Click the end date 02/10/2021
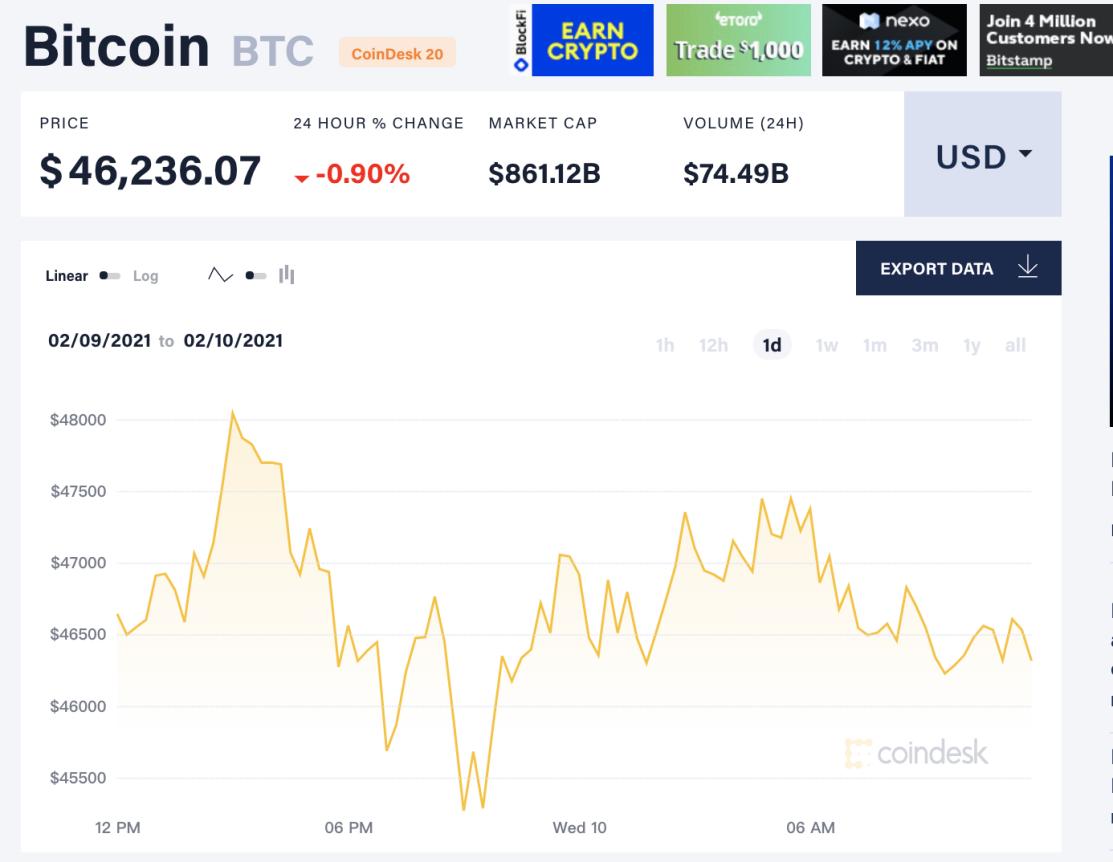The height and width of the screenshot is (862, 1113). tap(233, 341)
